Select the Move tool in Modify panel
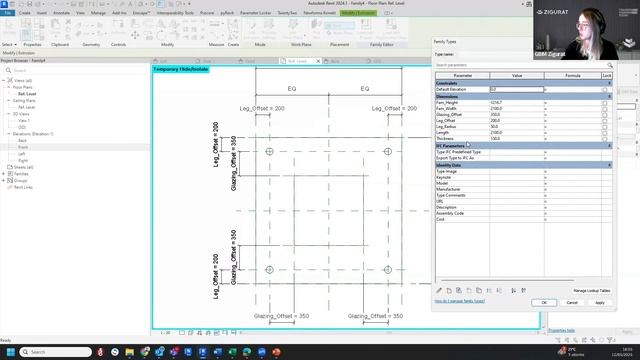The image size is (640, 360). point(135,36)
